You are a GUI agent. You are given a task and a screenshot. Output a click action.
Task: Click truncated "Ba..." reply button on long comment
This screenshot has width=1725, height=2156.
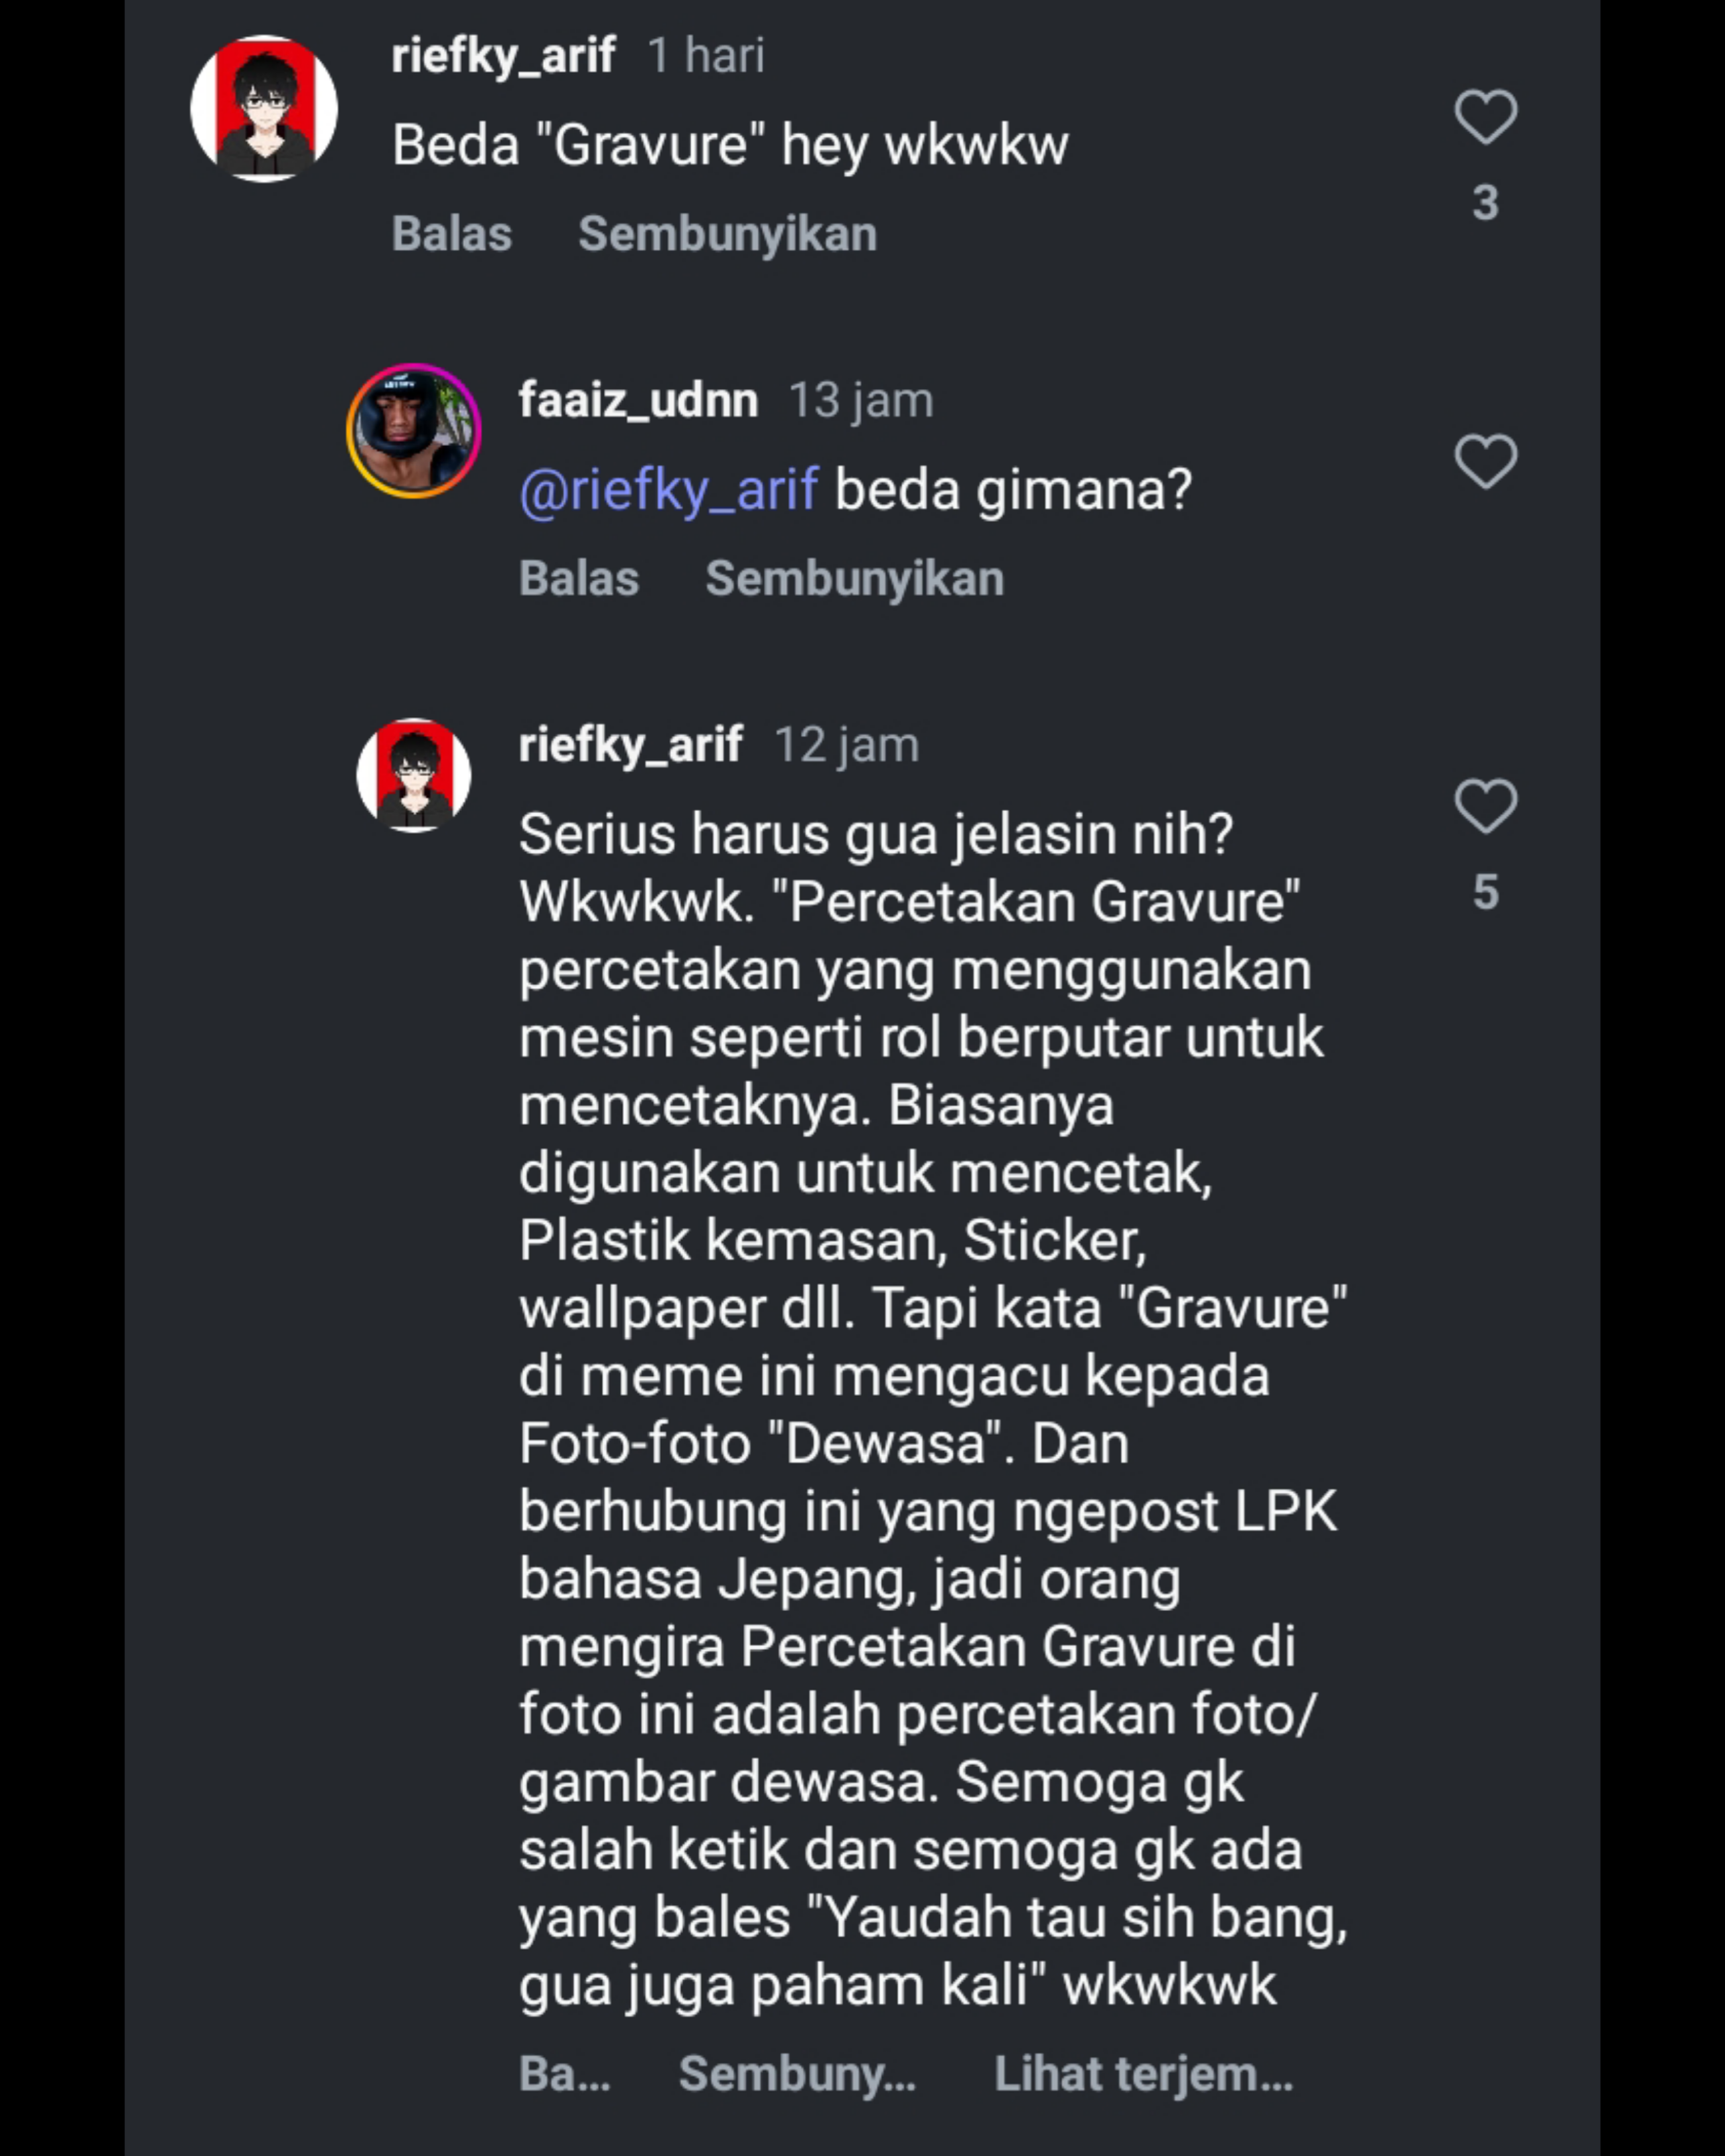click(565, 2074)
